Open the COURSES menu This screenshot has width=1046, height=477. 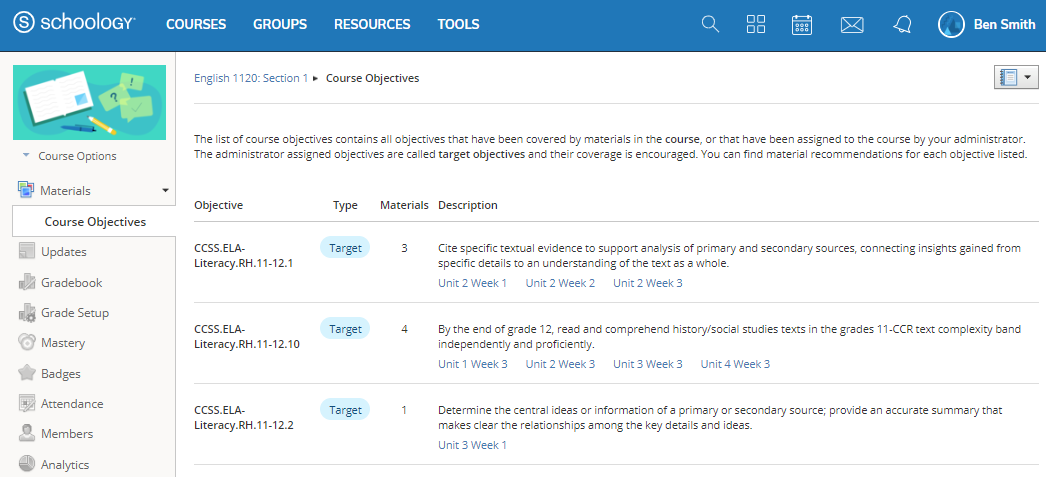(x=196, y=24)
